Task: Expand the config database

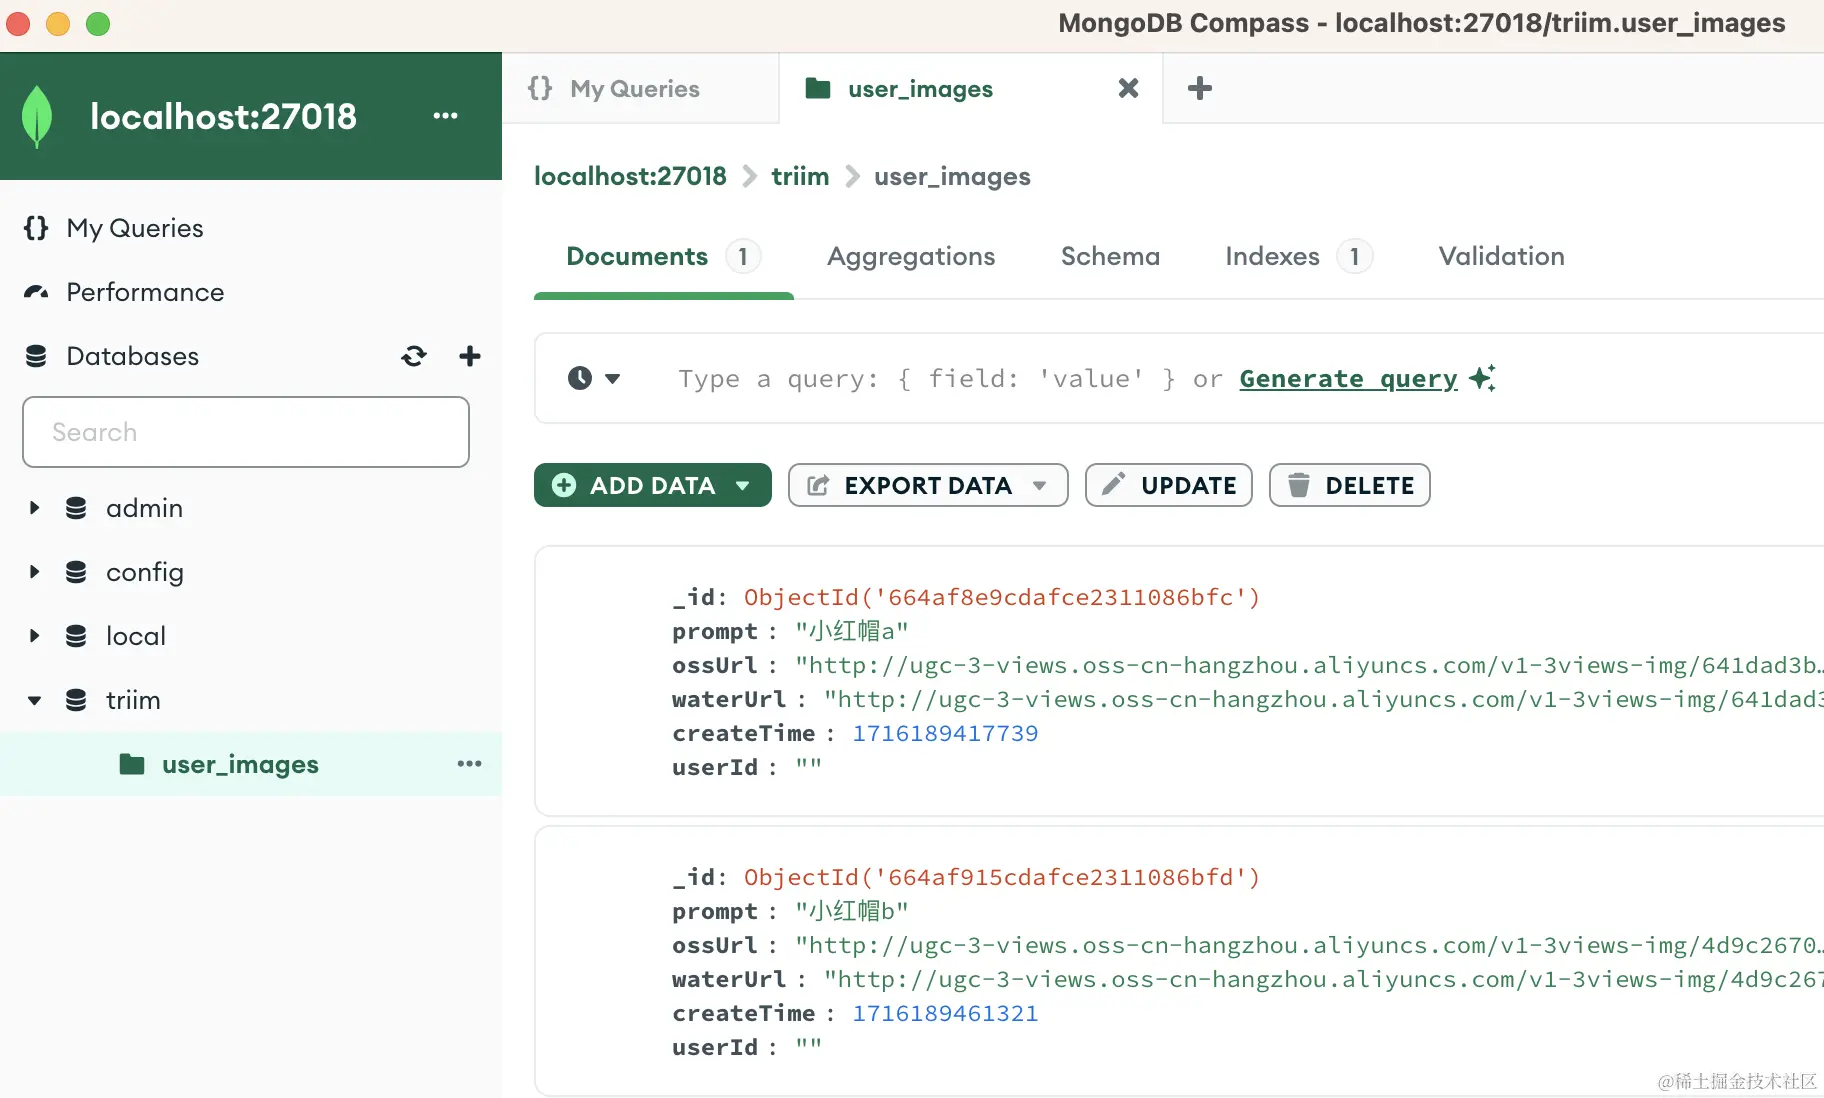Action: click(34, 572)
